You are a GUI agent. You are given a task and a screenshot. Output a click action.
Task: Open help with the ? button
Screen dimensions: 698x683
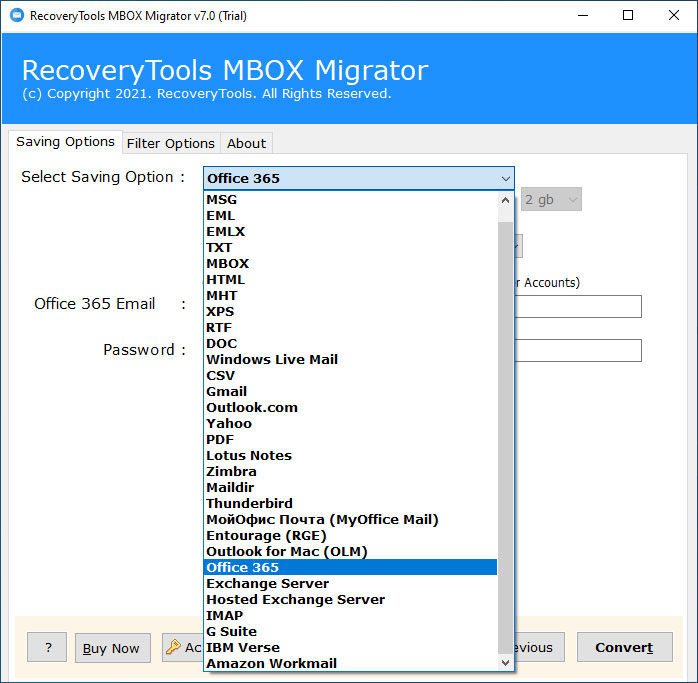coord(47,647)
